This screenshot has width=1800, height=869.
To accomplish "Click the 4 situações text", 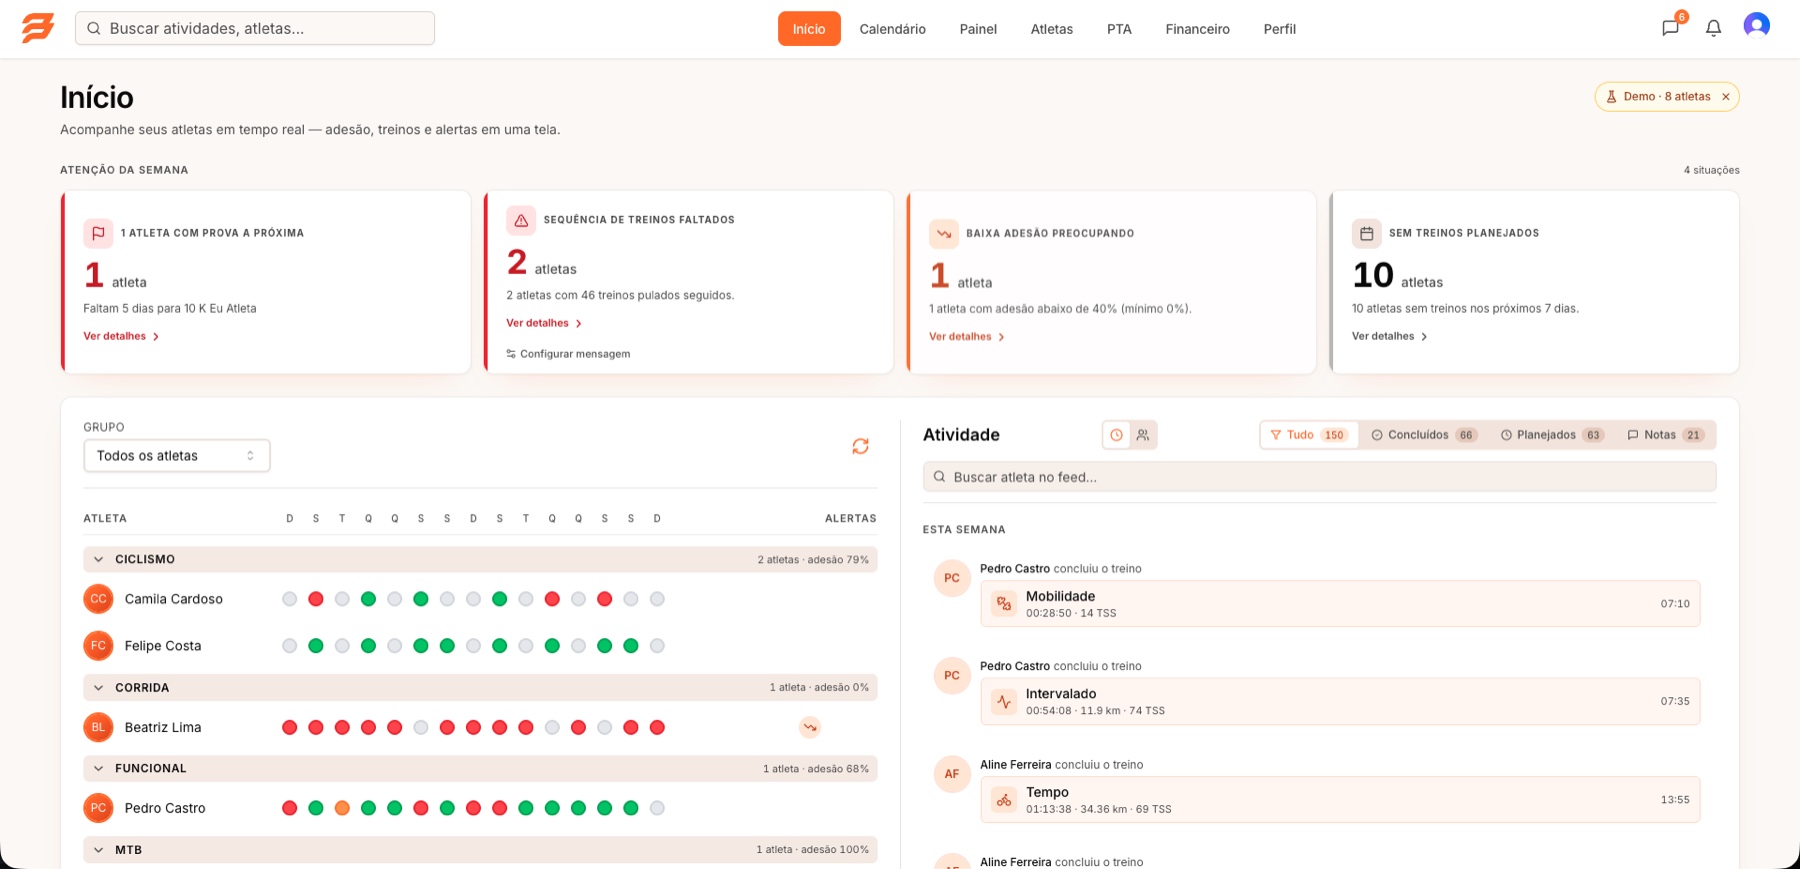I will pyautogui.click(x=1711, y=170).
